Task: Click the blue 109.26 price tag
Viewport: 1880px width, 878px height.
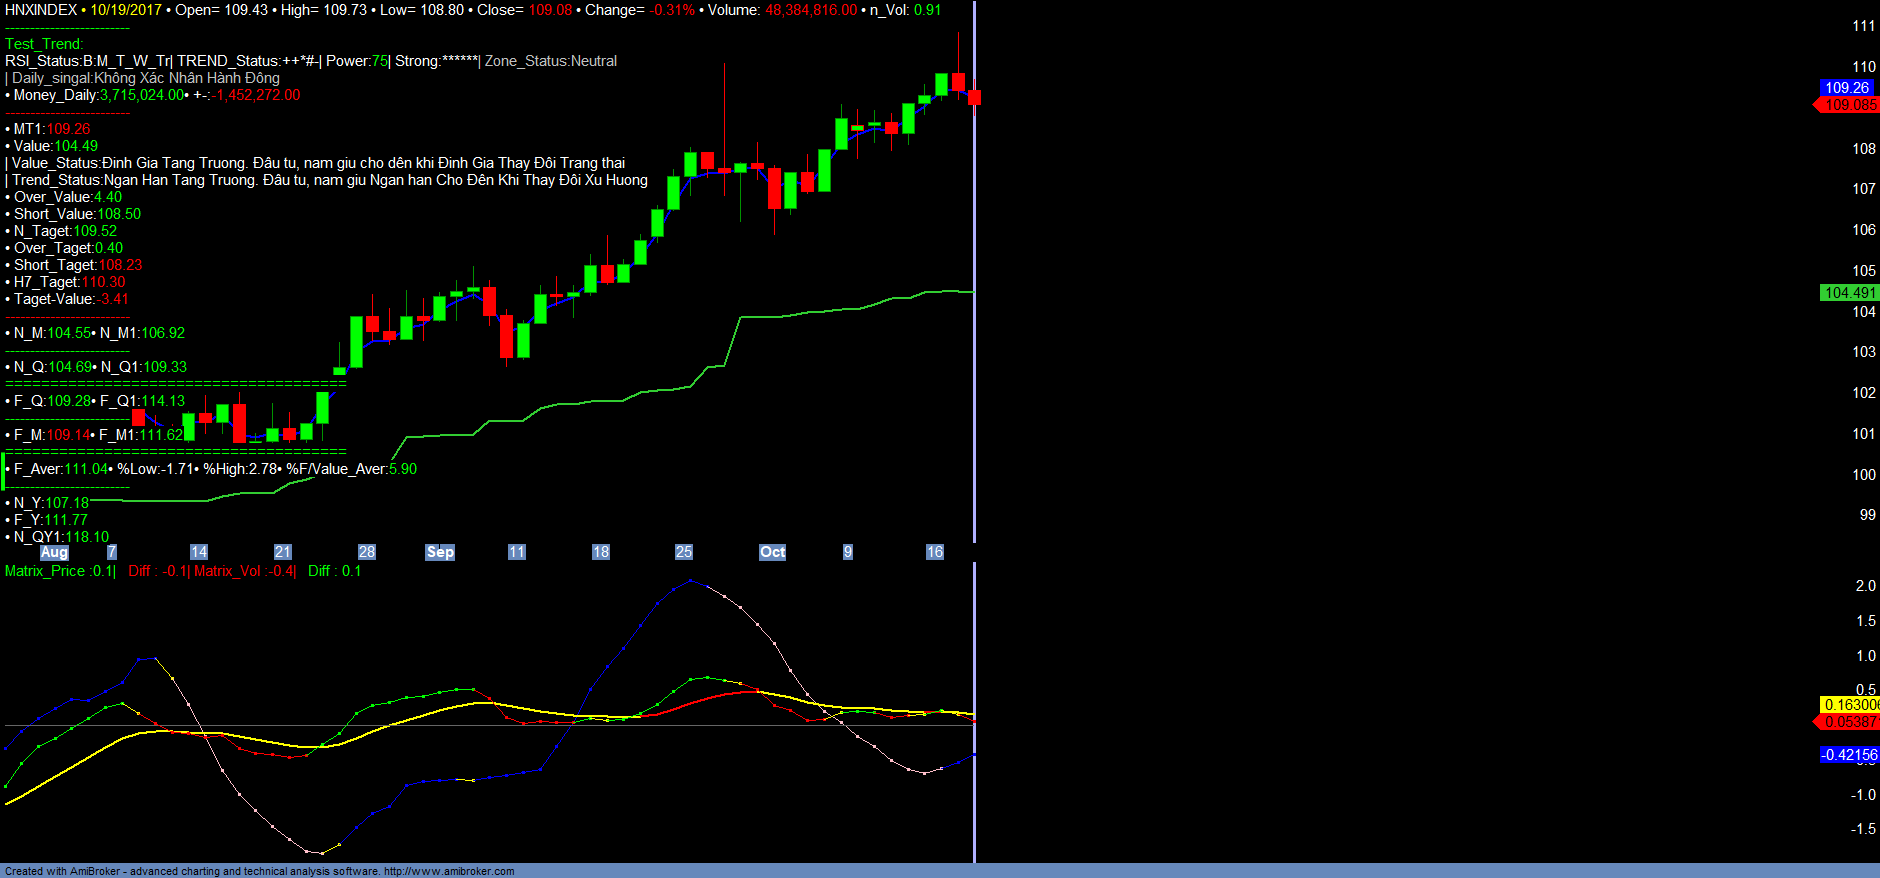Action: pyautogui.click(x=1847, y=88)
